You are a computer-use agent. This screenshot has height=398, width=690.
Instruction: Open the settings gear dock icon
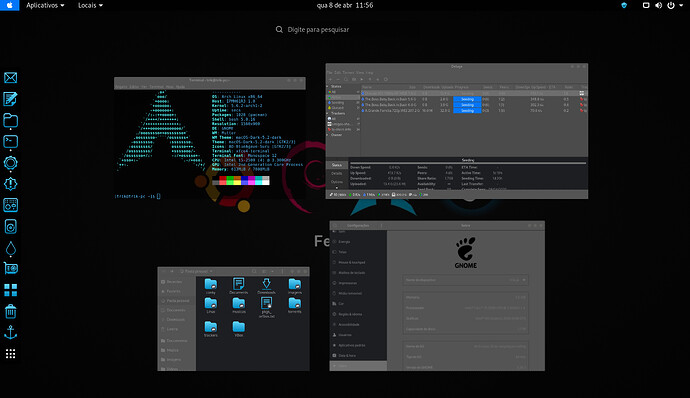click(x=11, y=163)
